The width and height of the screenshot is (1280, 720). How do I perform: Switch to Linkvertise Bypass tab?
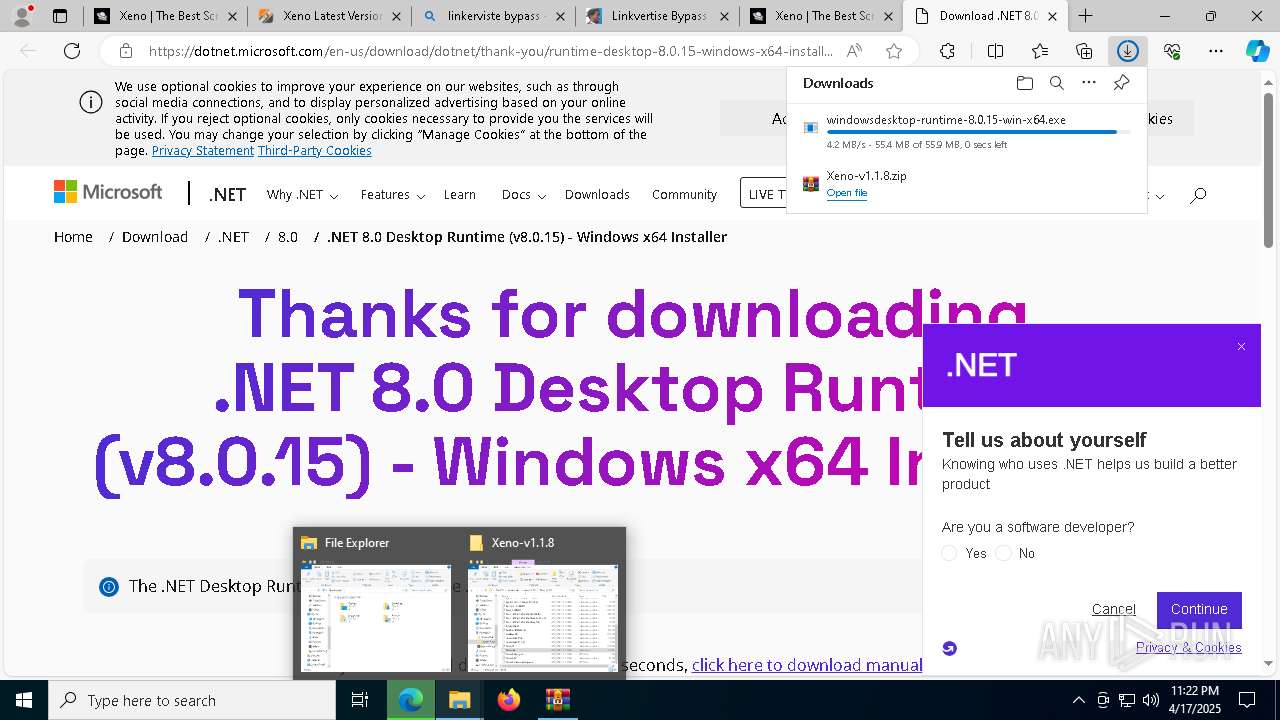click(657, 16)
